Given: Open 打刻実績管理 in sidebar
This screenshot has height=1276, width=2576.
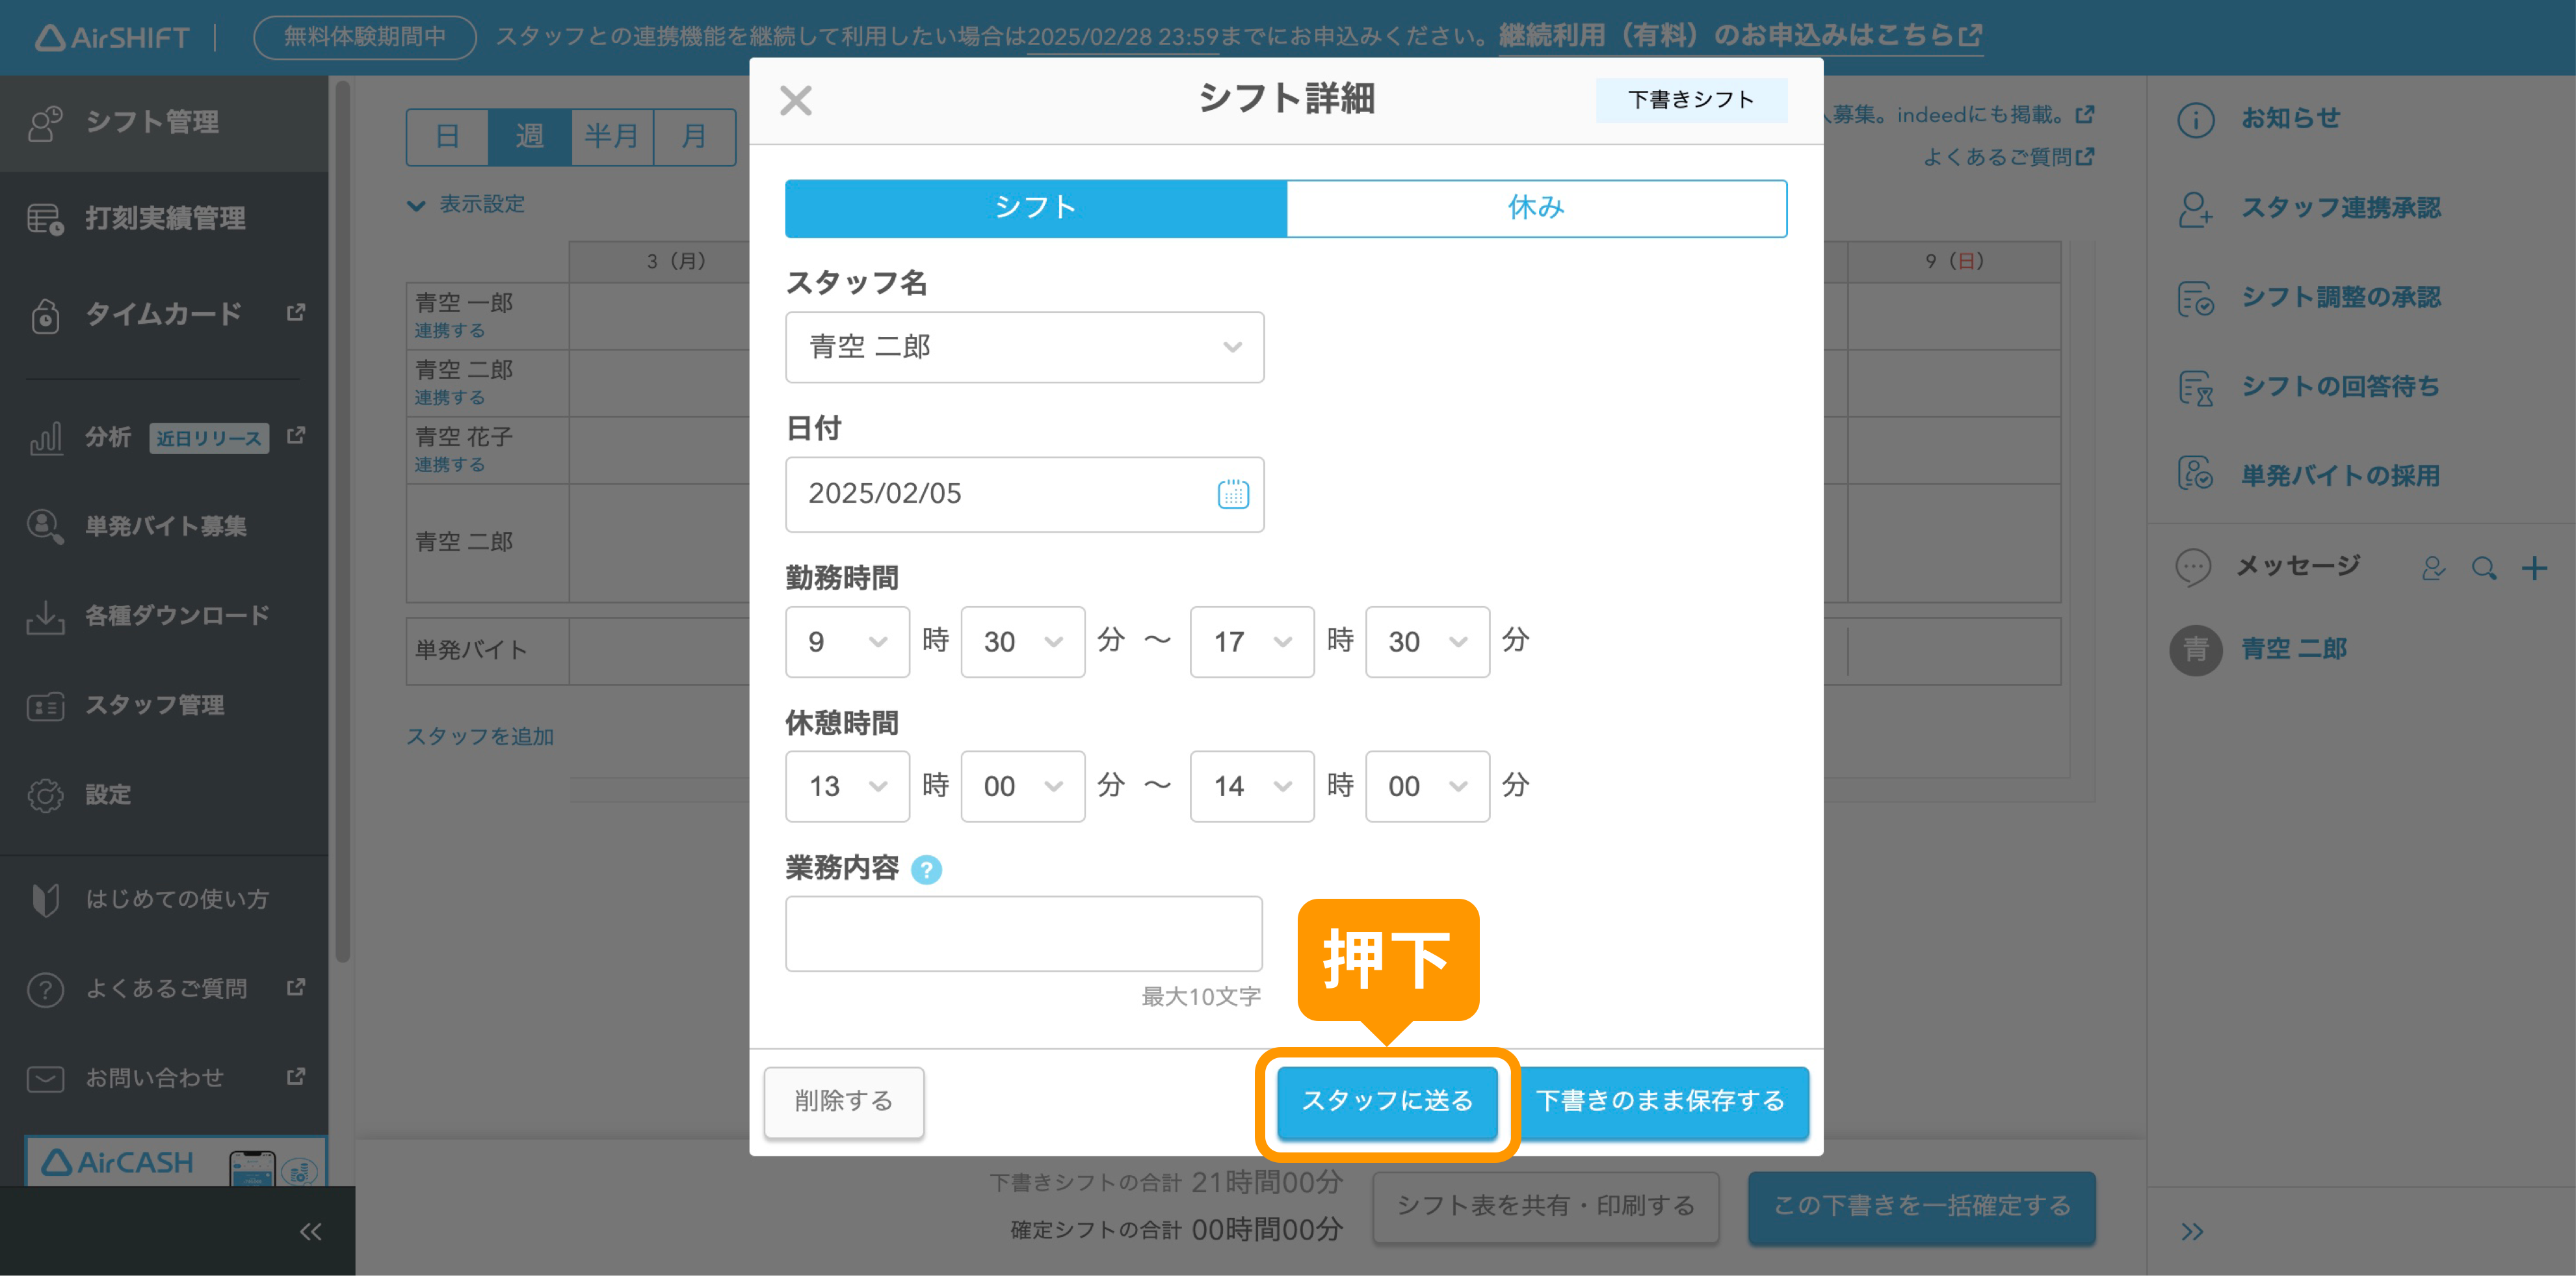Looking at the screenshot, I should pos(164,218).
